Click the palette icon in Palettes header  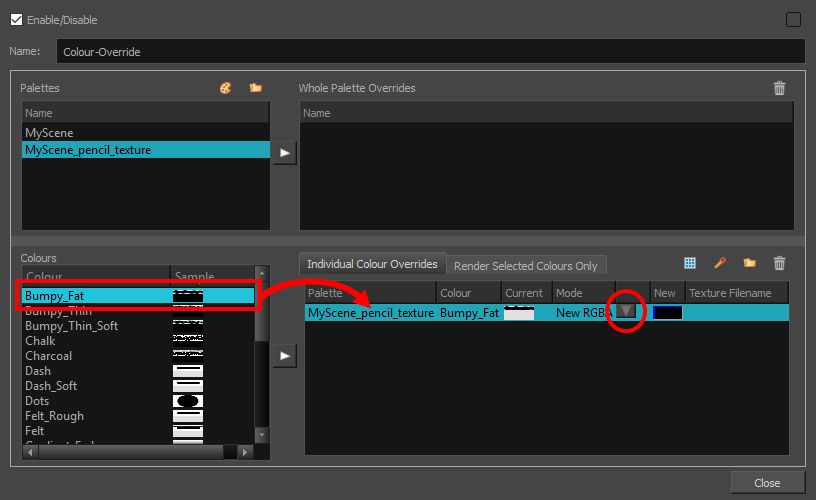click(226, 88)
